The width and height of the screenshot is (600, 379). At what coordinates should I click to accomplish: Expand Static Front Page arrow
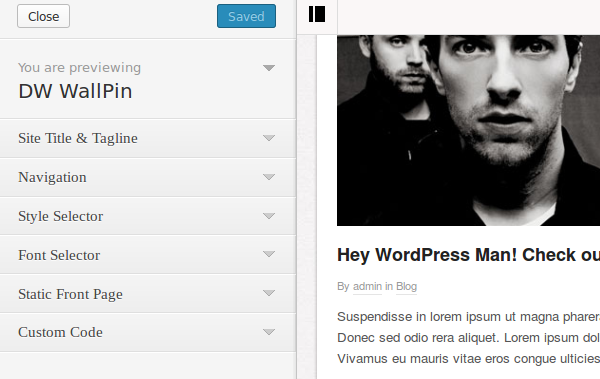point(269,293)
